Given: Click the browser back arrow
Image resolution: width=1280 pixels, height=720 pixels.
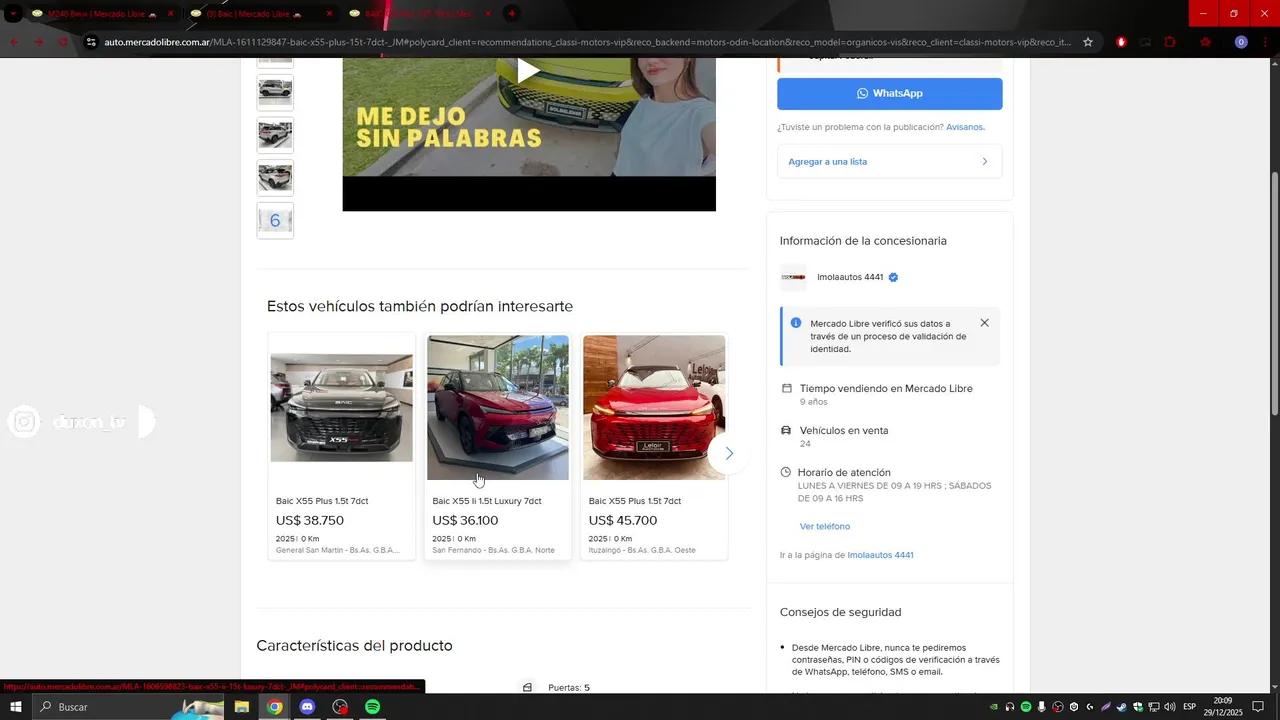Looking at the screenshot, I should [14, 42].
